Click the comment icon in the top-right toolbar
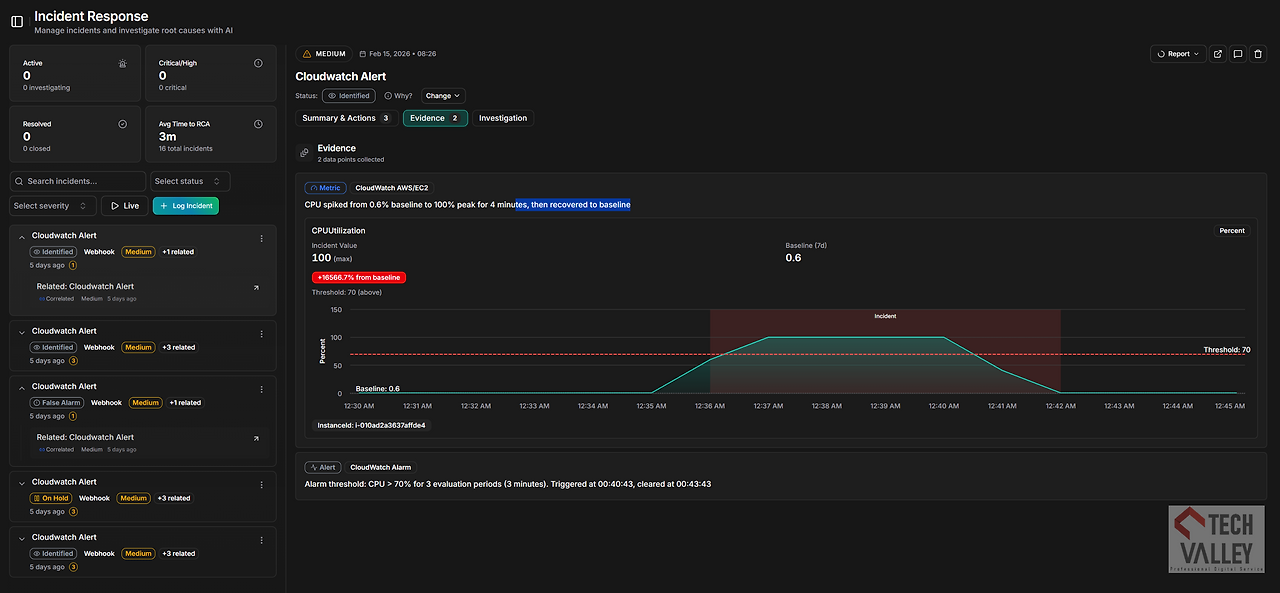The width and height of the screenshot is (1280, 593). pyautogui.click(x=1238, y=54)
